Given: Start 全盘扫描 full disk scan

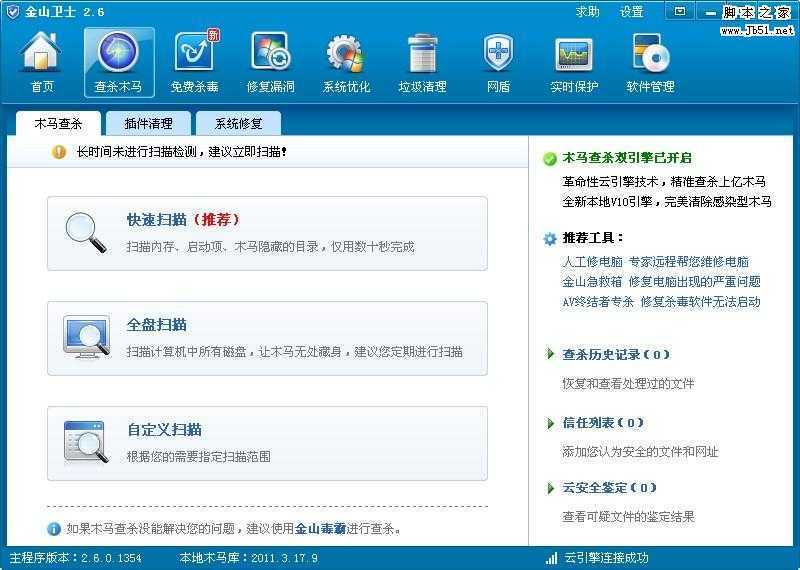Looking at the screenshot, I should 267,338.
